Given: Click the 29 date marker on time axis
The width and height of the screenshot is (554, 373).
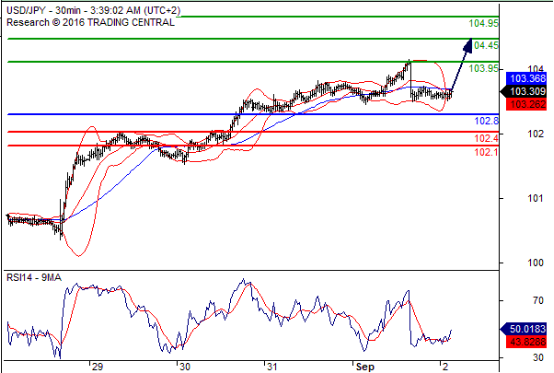Looking at the screenshot, I should (97, 367).
